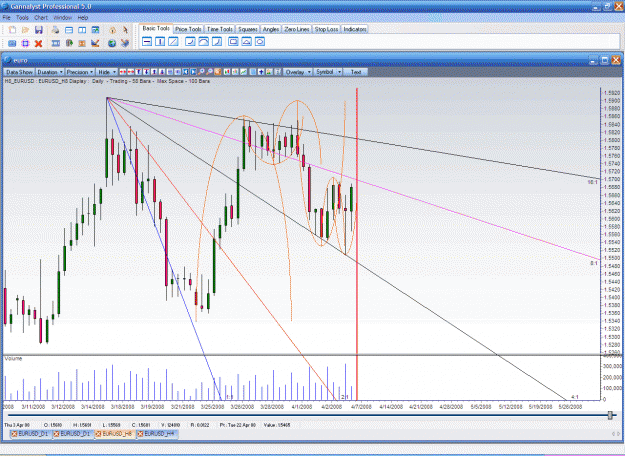Click the Text button in chart toolbar
The width and height of the screenshot is (625, 456).
click(x=356, y=72)
